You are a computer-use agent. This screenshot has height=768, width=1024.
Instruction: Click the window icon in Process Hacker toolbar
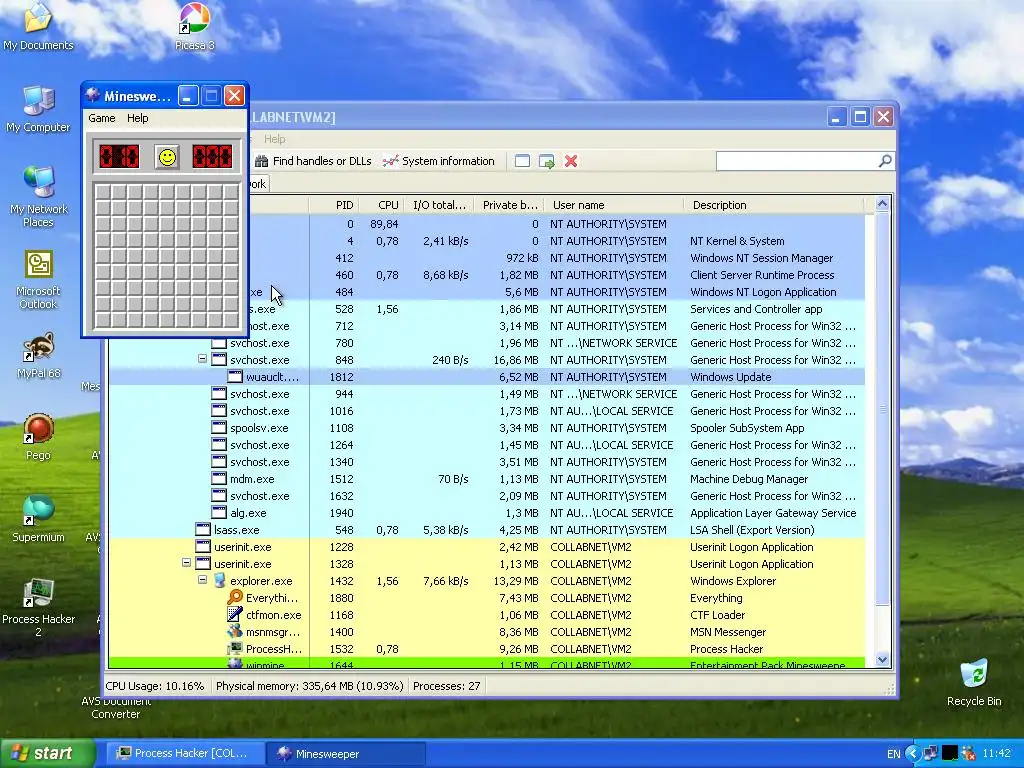(522, 161)
